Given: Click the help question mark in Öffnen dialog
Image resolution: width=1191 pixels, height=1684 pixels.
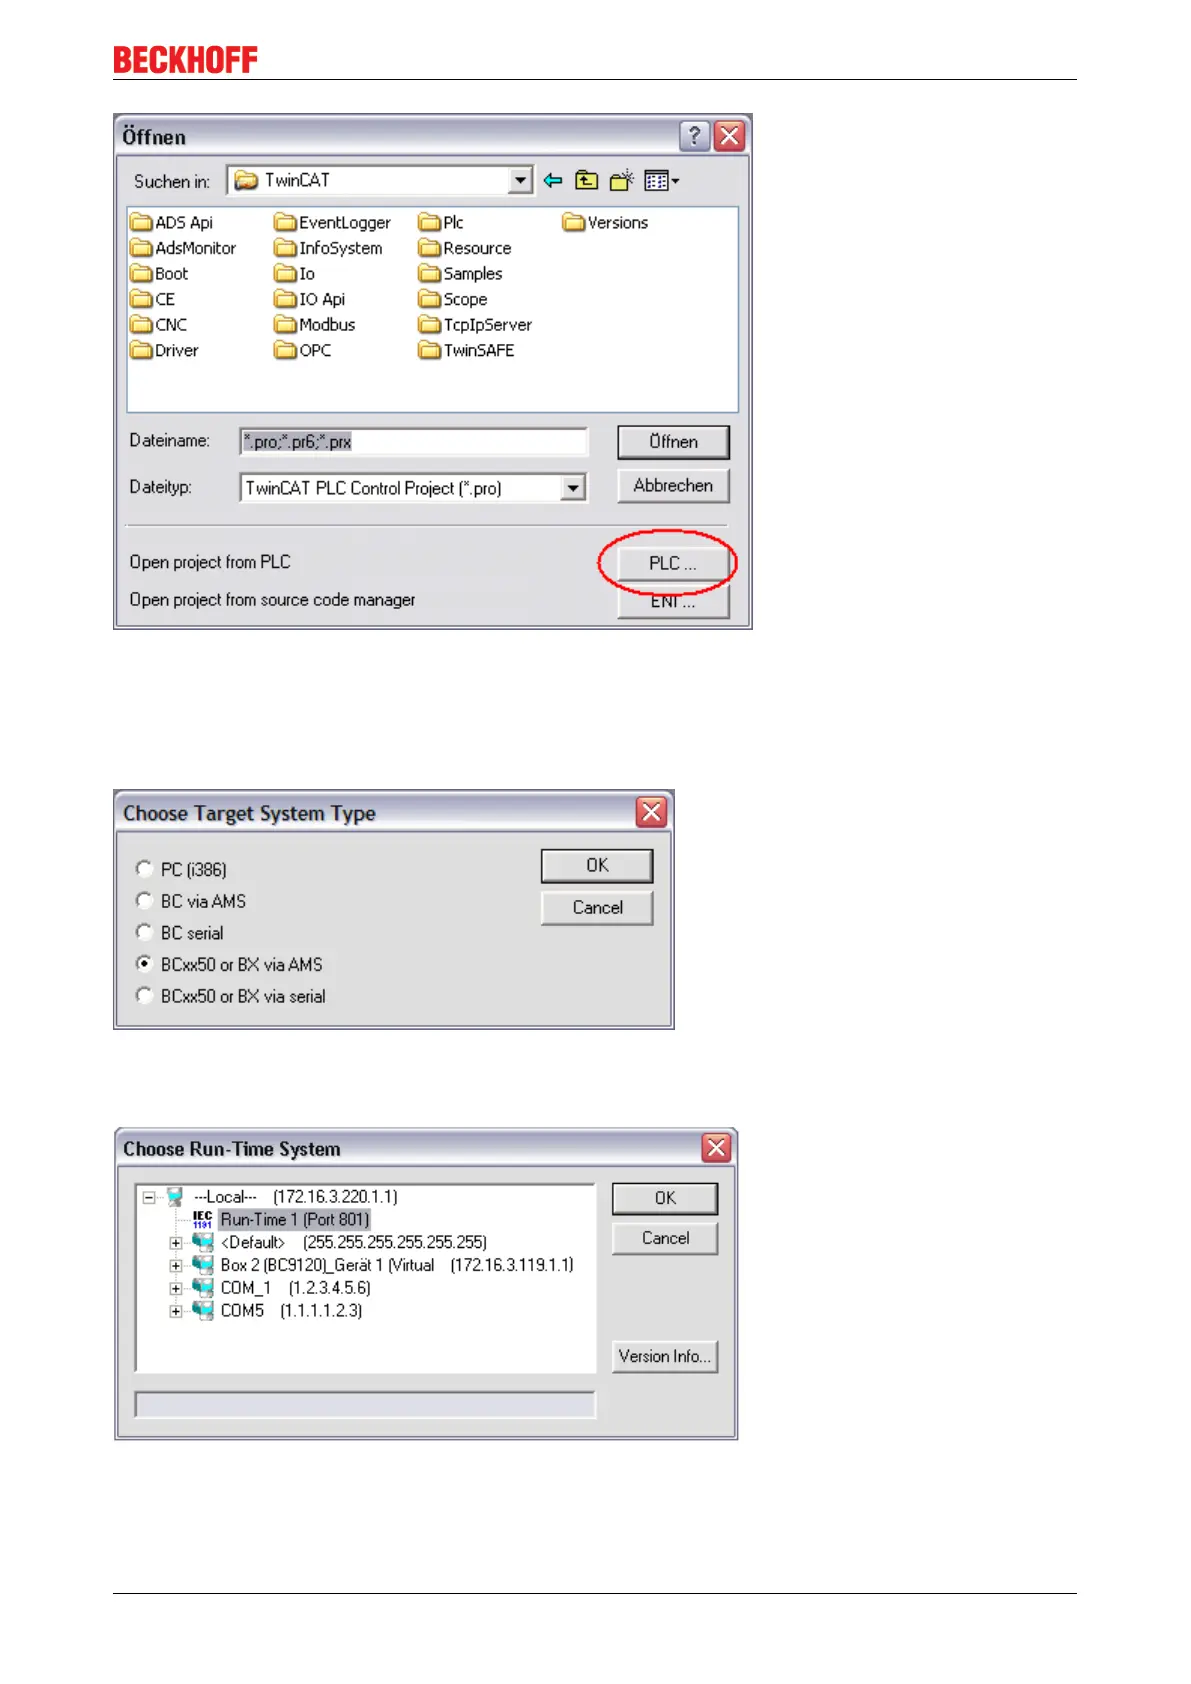Looking at the screenshot, I should [694, 136].
